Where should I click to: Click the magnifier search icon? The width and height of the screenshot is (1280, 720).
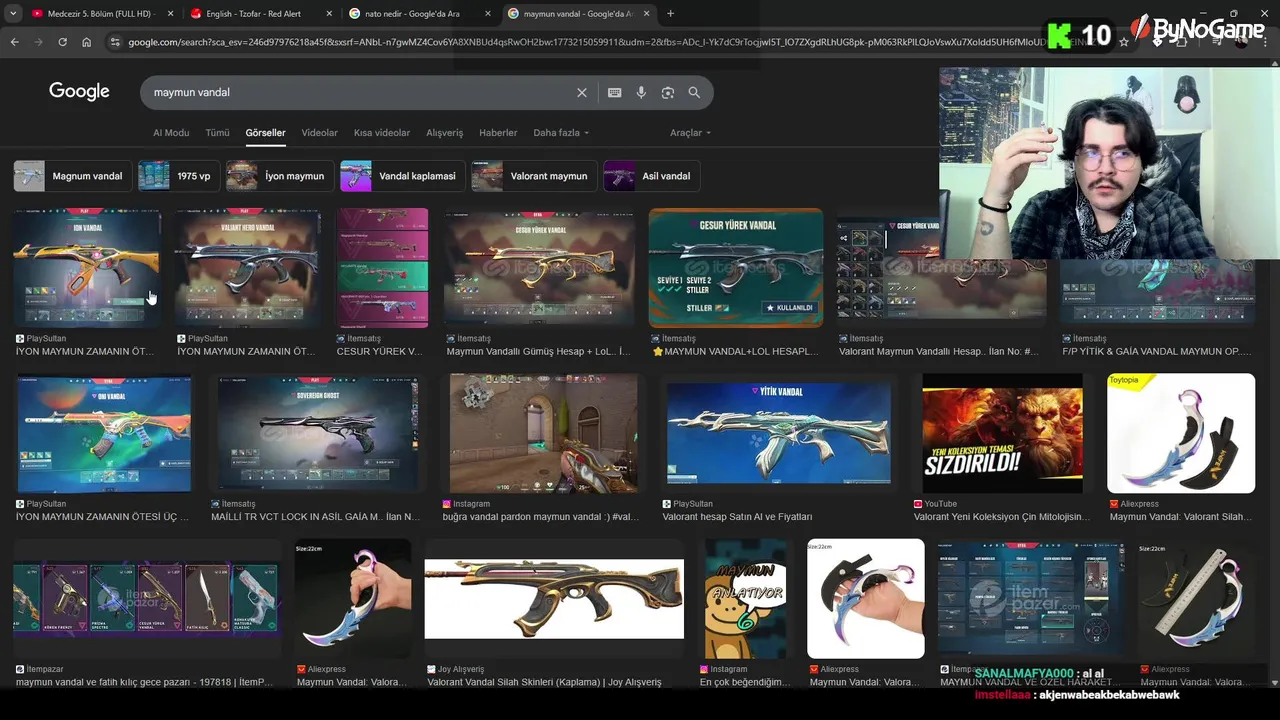(694, 92)
